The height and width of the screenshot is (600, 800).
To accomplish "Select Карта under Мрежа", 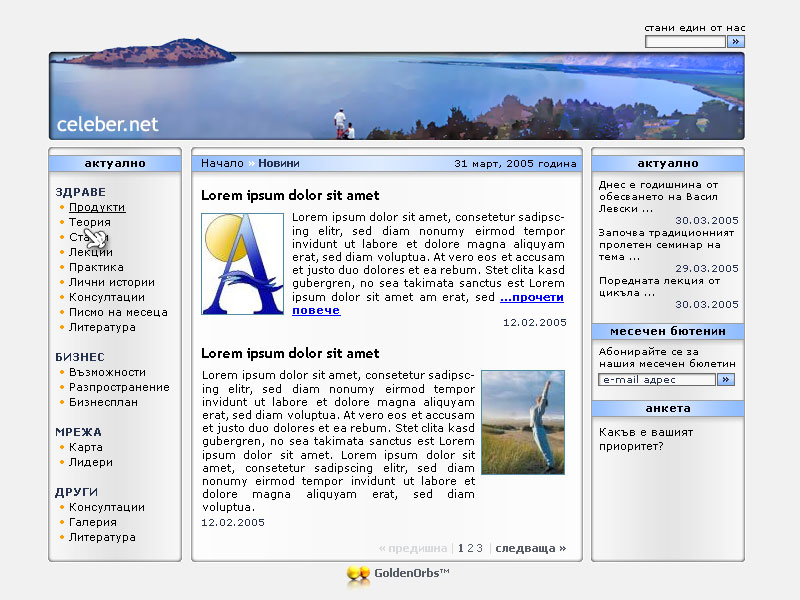I will [x=86, y=447].
